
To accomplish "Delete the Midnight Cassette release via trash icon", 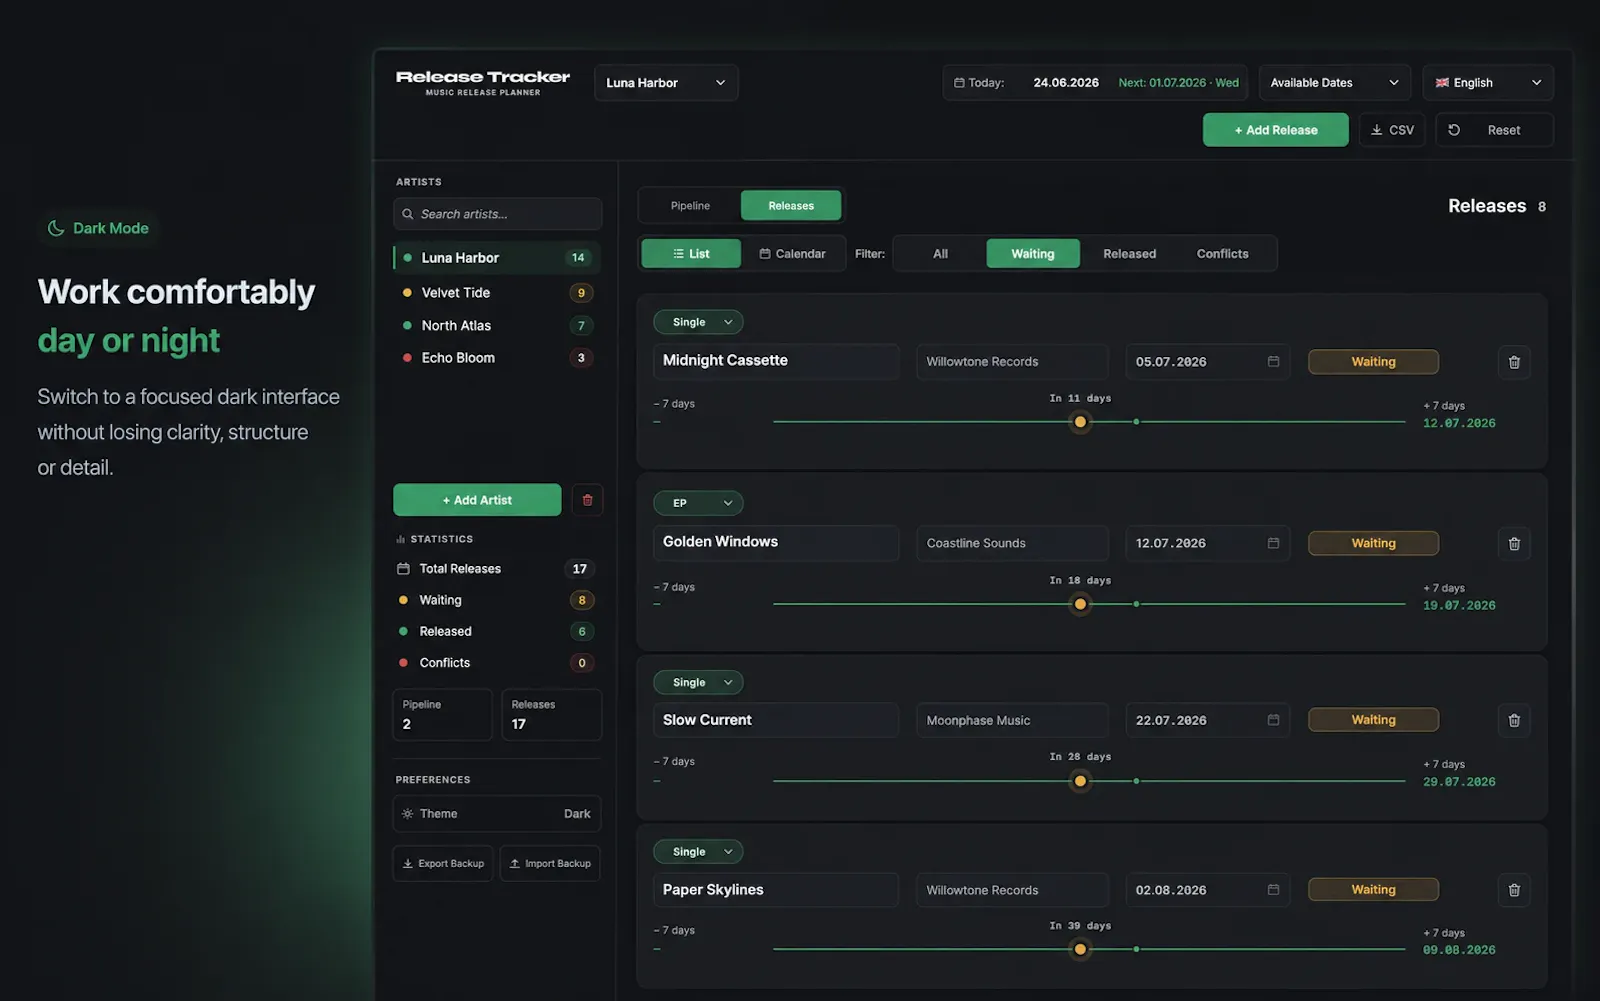I will pyautogui.click(x=1514, y=362).
